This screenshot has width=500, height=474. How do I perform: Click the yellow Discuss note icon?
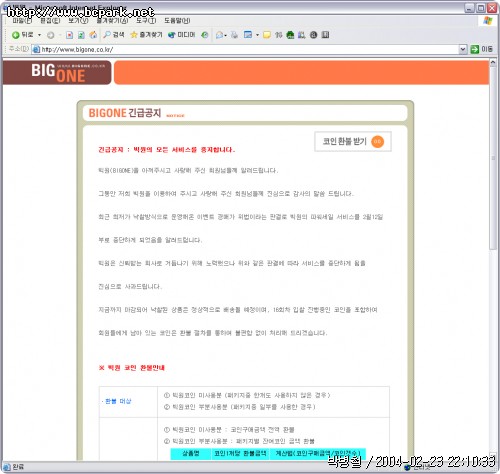[x=267, y=35]
